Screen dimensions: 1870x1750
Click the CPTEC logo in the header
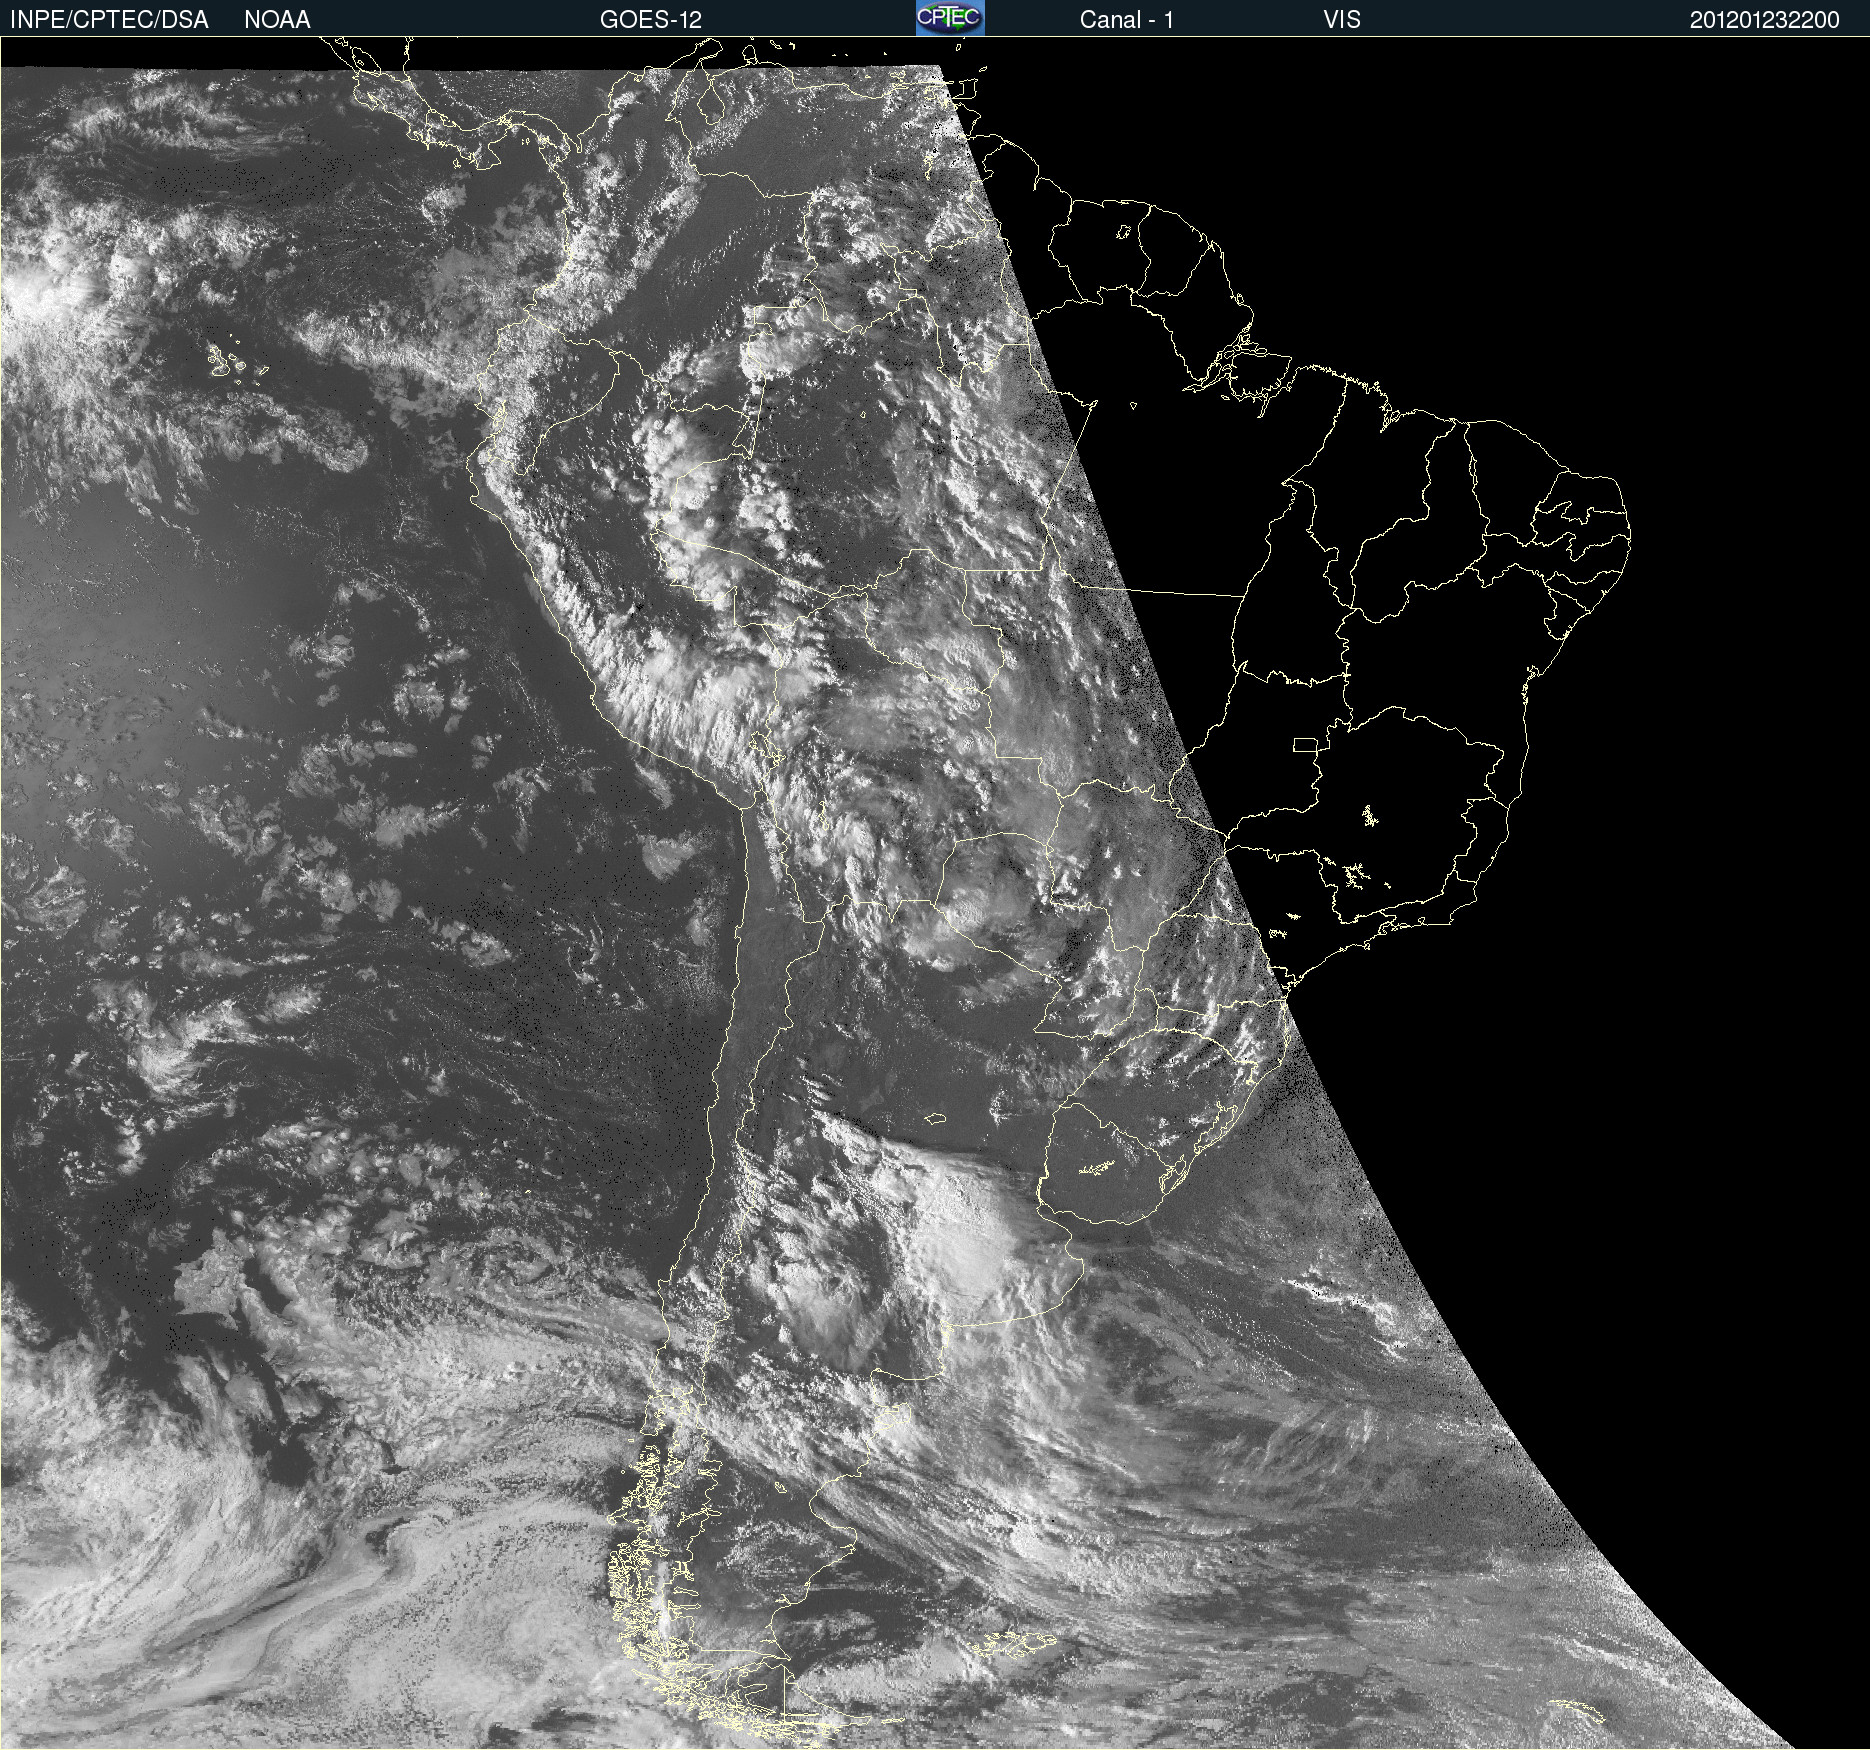coord(950,18)
